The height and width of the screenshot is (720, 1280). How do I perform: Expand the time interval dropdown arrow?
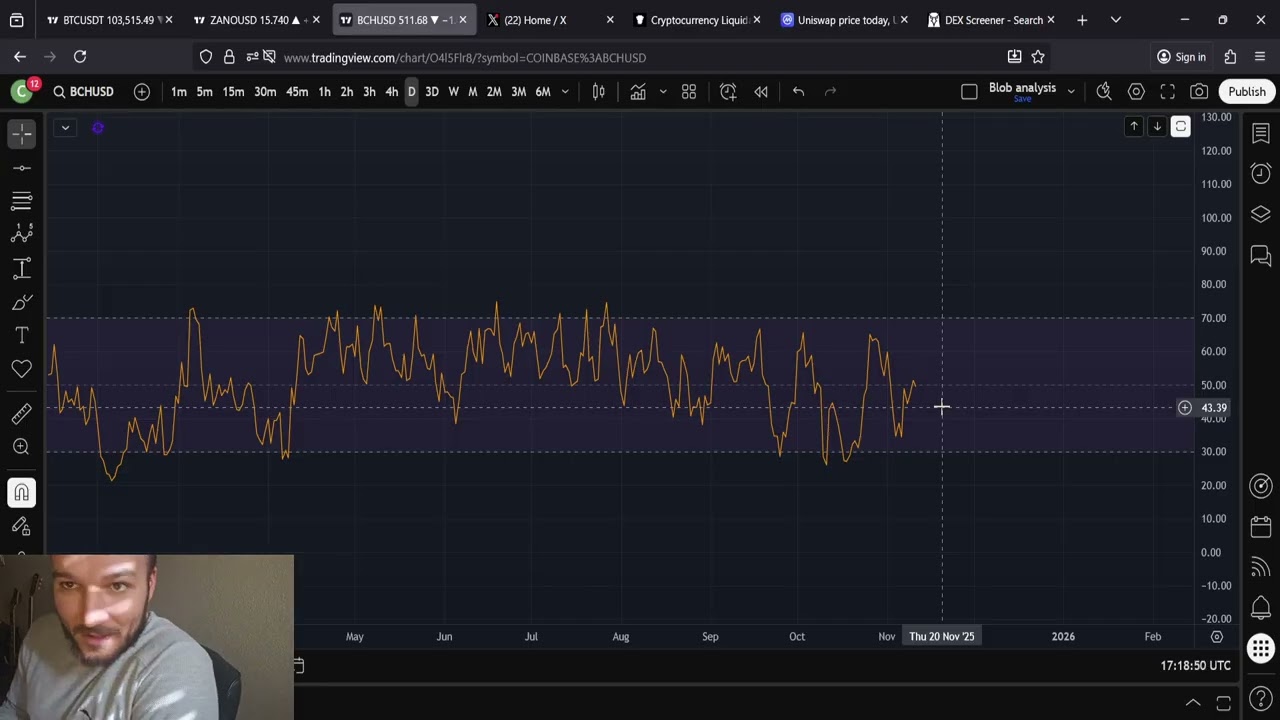click(565, 92)
